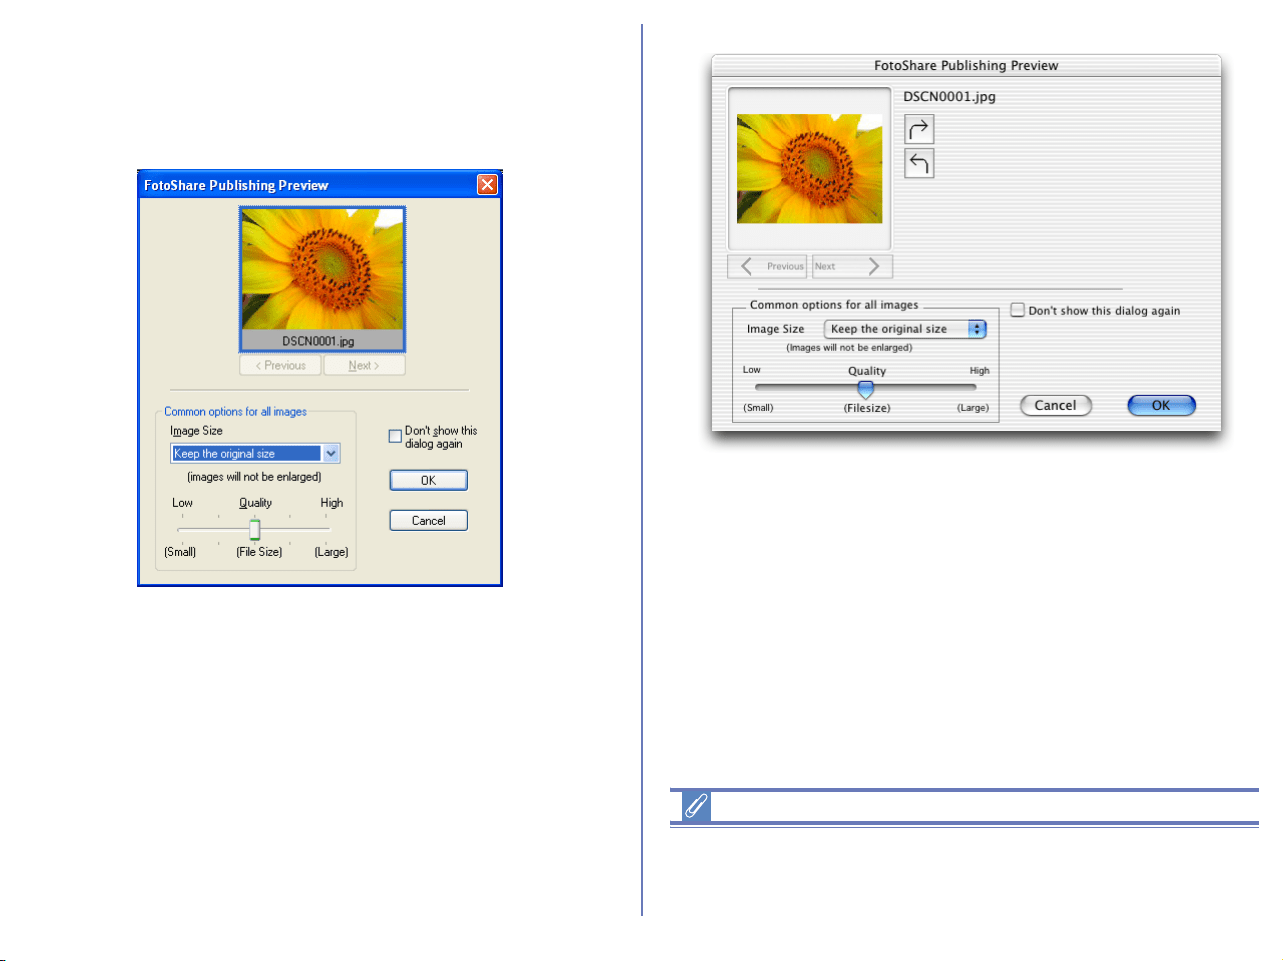The height and width of the screenshot is (961, 1283).
Task: Rotate image counterclockwise in Mac preview dialog
Action: pyautogui.click(x=919, y=163)
